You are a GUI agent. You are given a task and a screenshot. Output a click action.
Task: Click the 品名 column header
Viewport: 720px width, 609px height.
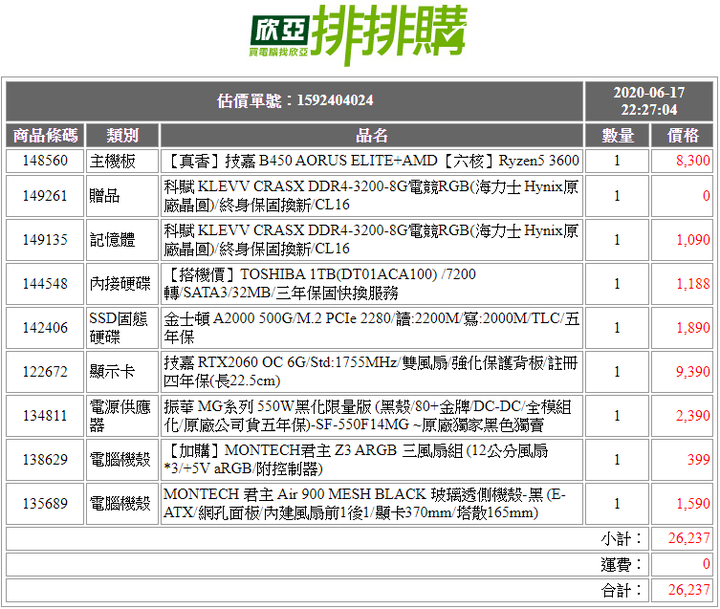(371, 135)
